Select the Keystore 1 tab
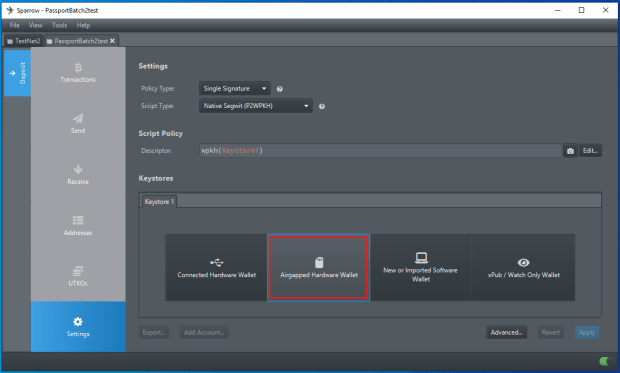The height and width of the screenshot is (373, 620). pos(159,202)
